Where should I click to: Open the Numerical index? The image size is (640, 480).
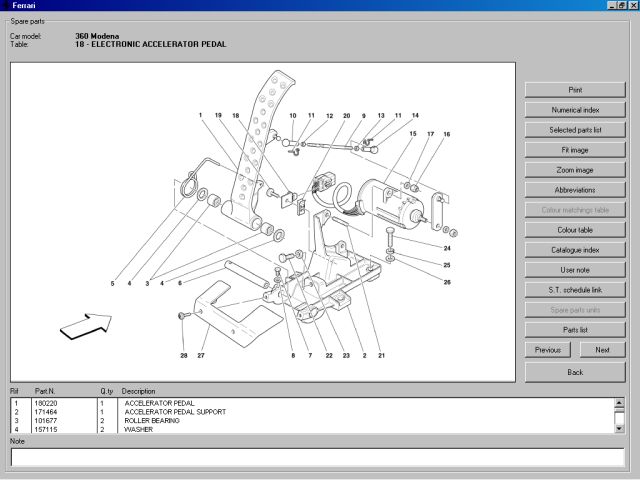(575, 110)
